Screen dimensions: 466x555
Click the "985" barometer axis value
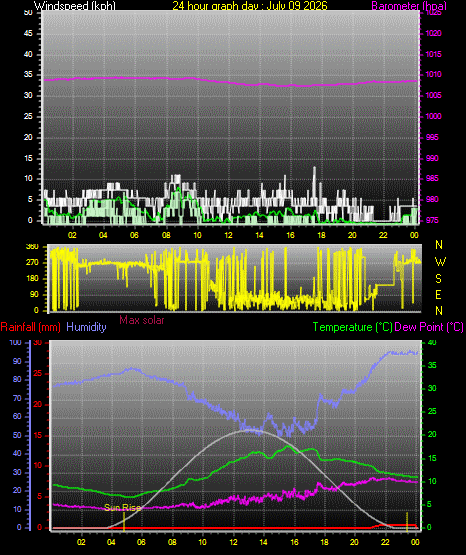click(x=432, y=178)
